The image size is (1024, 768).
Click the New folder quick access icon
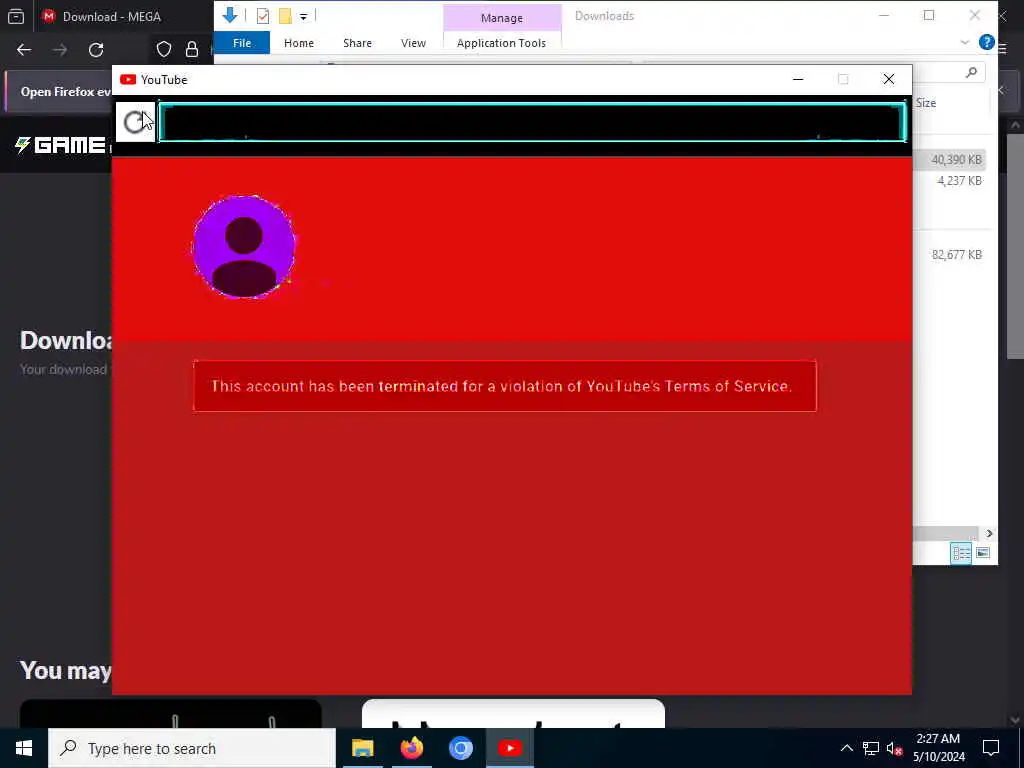(285, 16)
